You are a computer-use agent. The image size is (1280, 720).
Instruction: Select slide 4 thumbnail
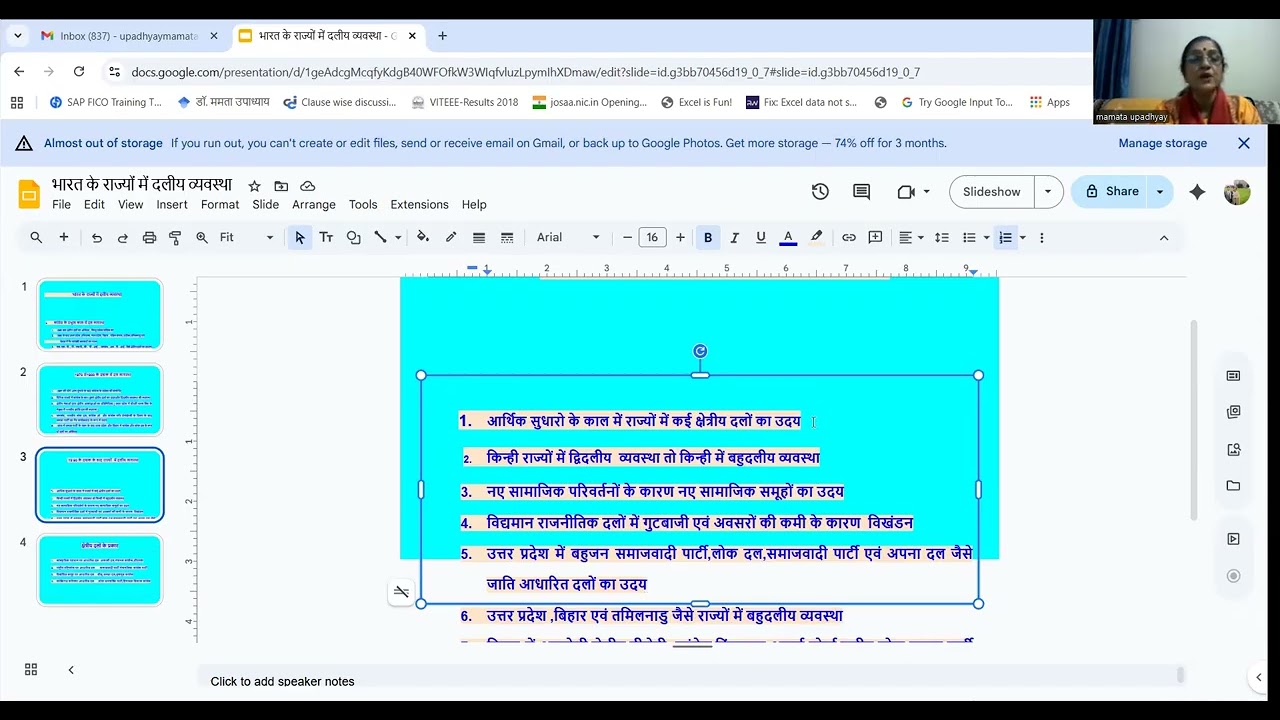pyautogui.click(x=99, y=570)
